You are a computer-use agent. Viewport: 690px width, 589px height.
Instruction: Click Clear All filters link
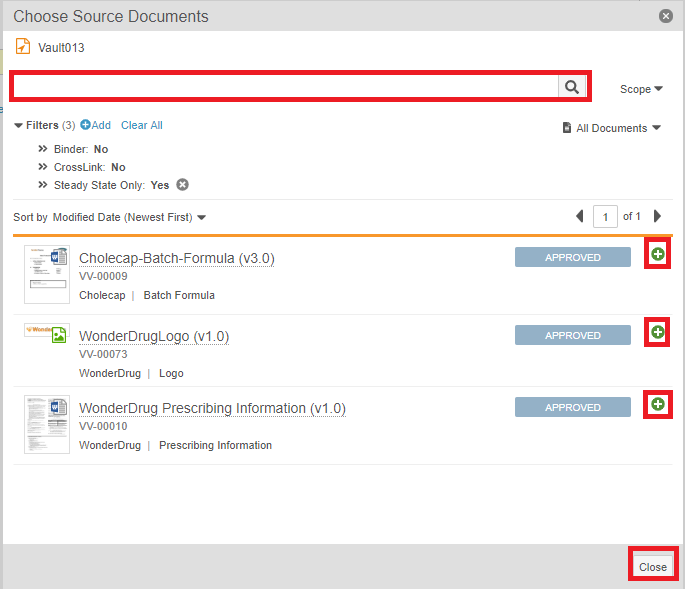(141, 125)
